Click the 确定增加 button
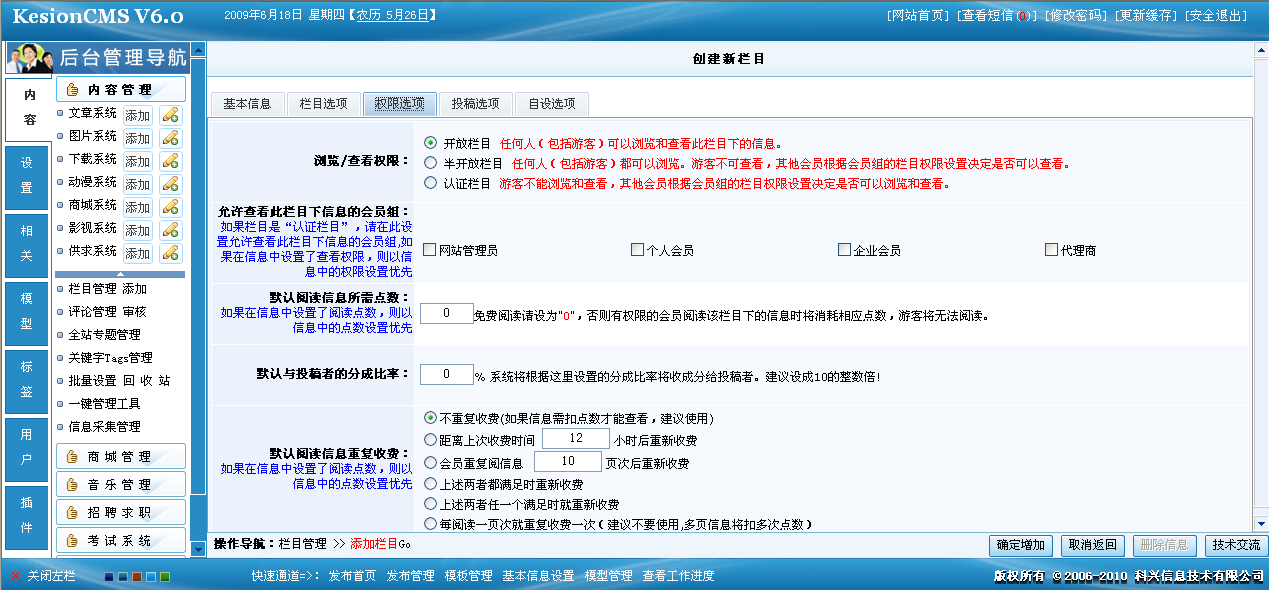1269x590 pixels. tap(1020, 546)
